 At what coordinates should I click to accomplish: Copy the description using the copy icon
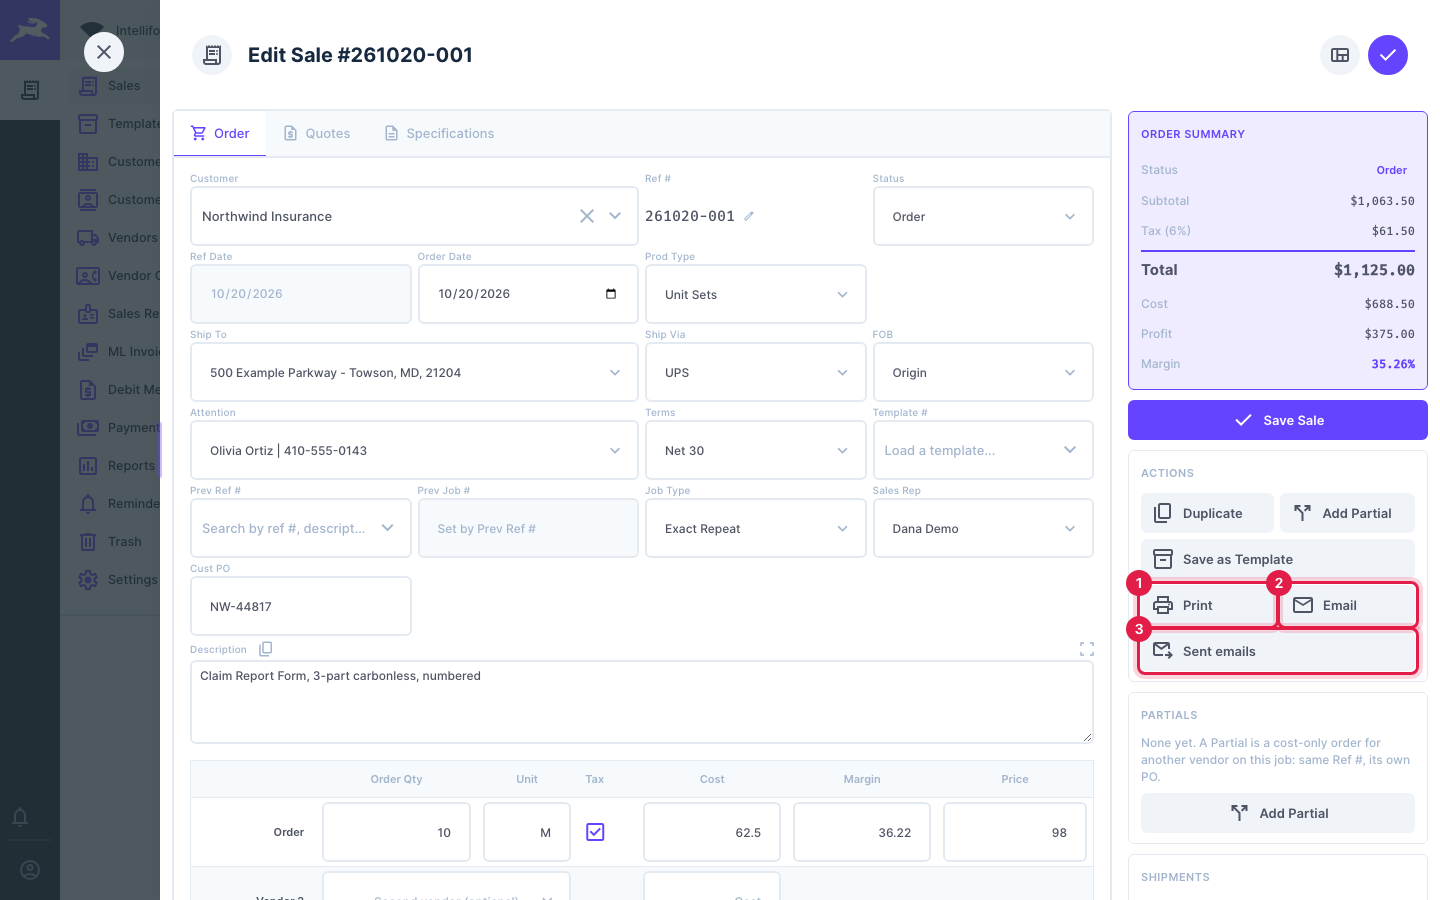click(266, 649)
